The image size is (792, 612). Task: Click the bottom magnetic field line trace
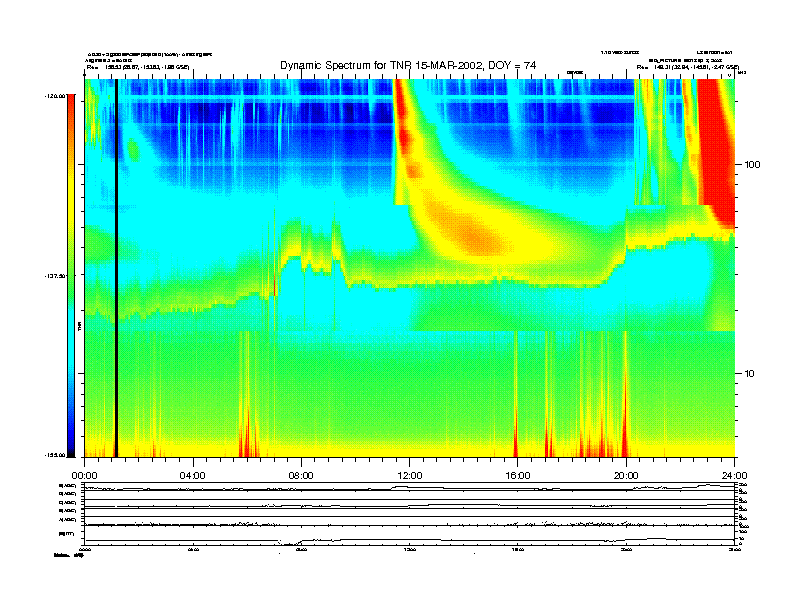tap(409, 540)
